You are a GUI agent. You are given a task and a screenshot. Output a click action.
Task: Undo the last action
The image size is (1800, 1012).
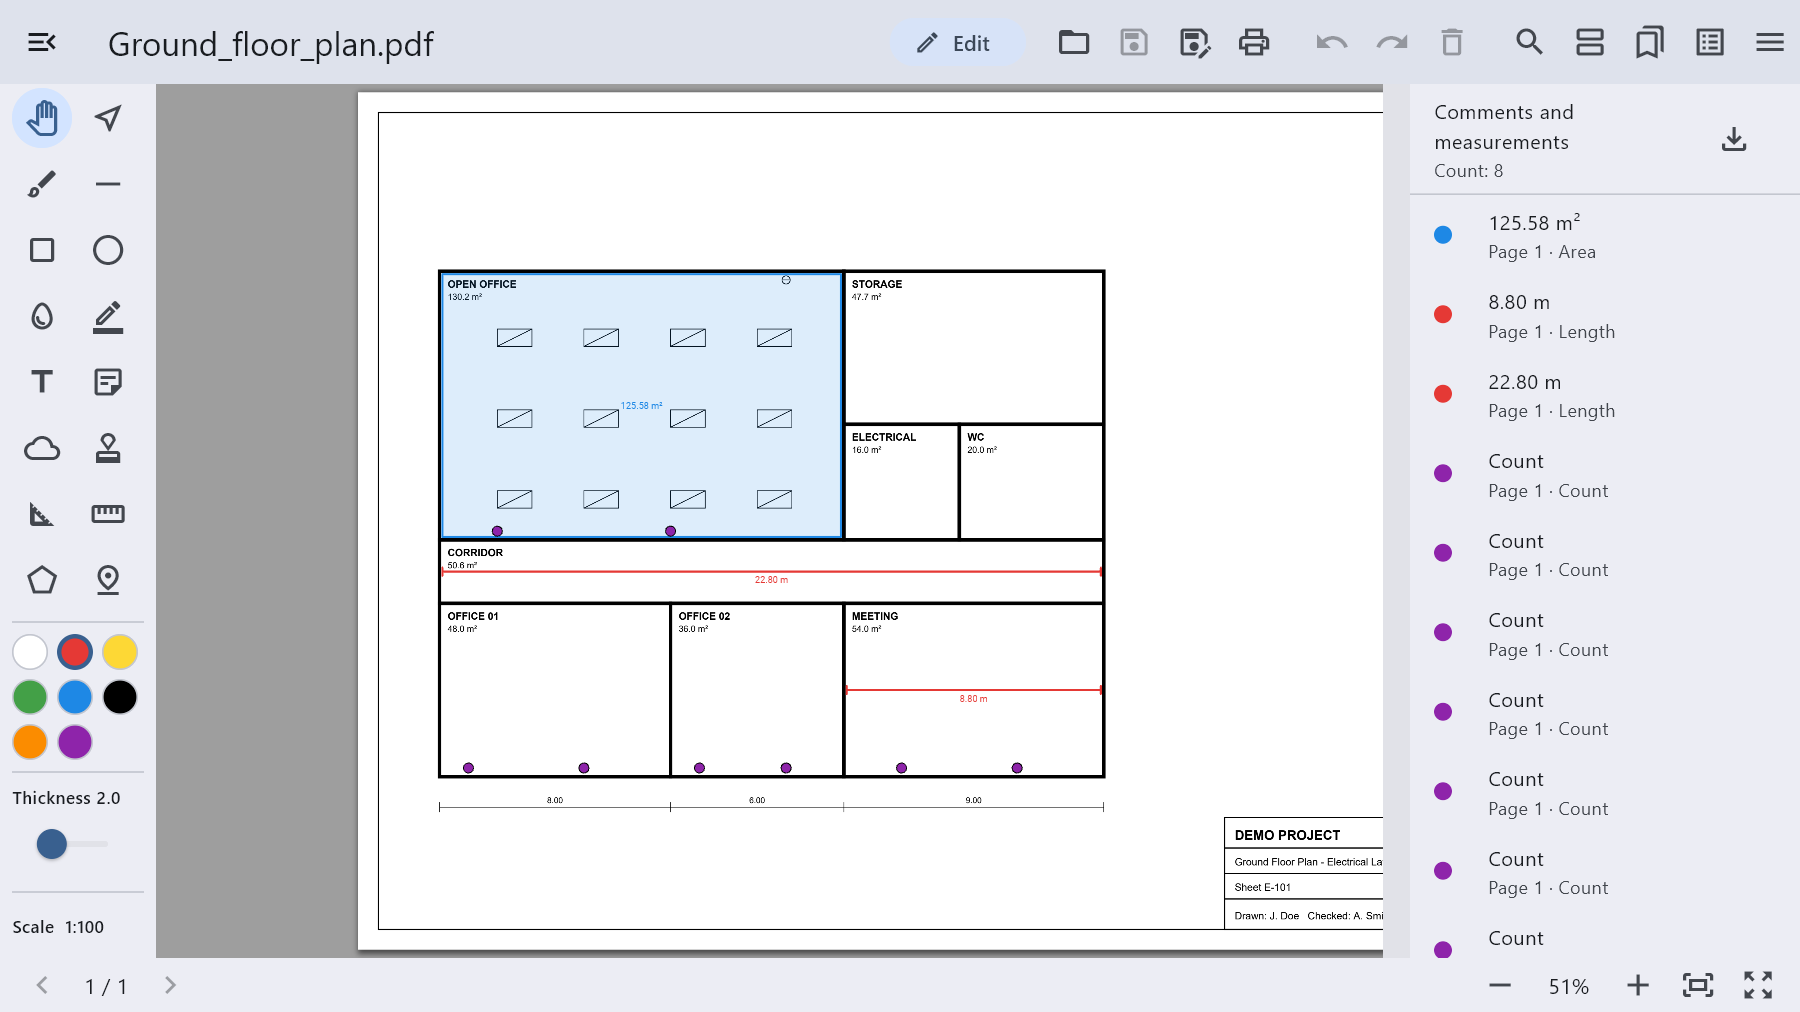point(1332,42)
